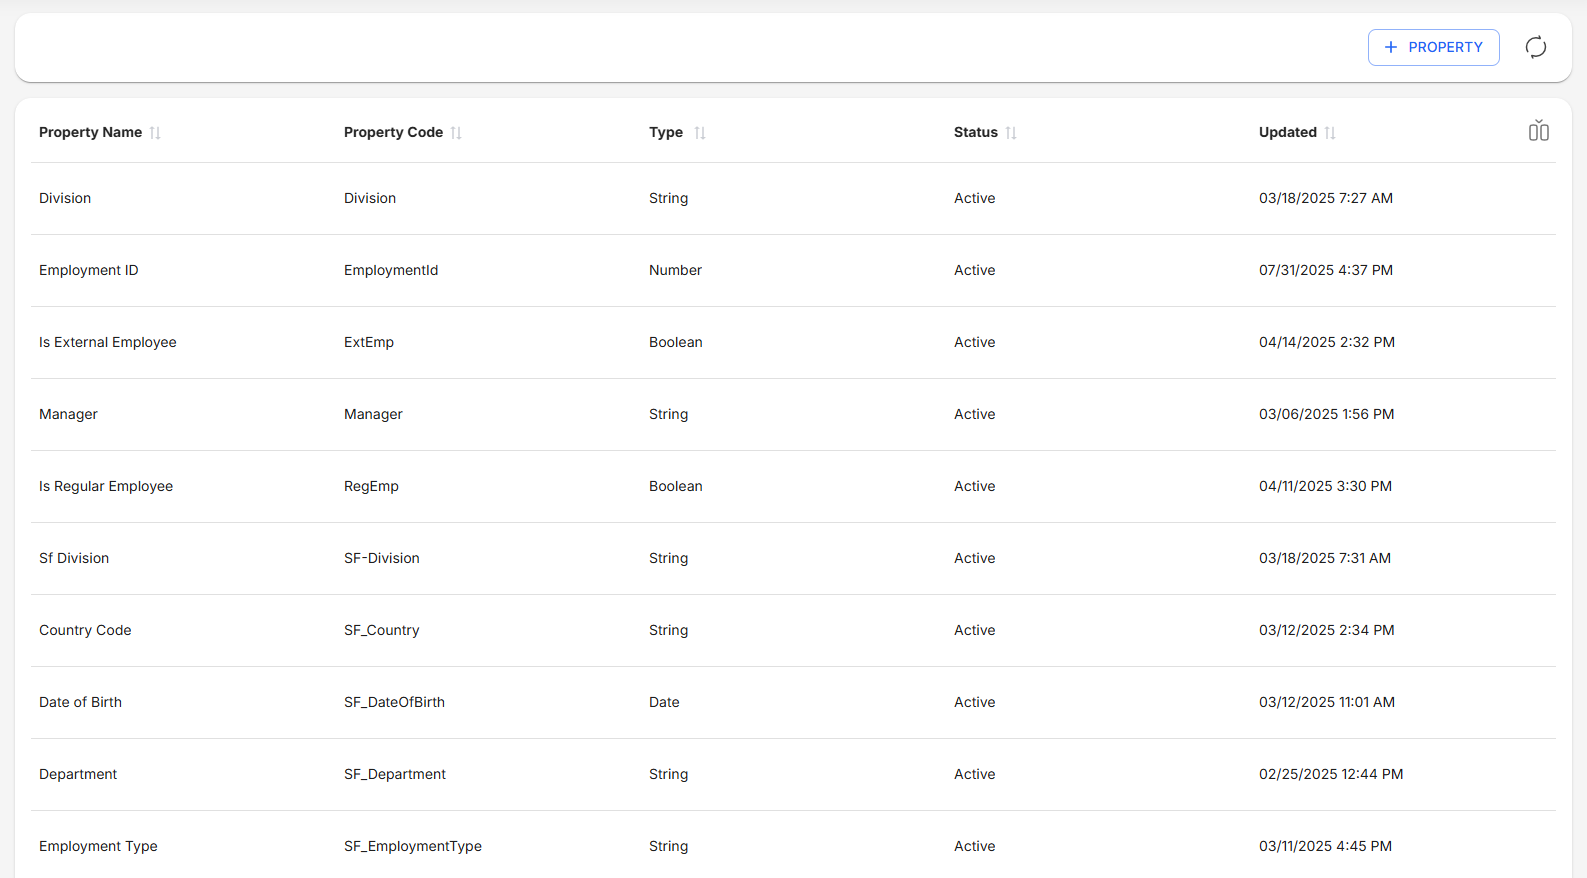Open the Division property row
This screenshot has width=1587, height=878.
pos(65,198)
